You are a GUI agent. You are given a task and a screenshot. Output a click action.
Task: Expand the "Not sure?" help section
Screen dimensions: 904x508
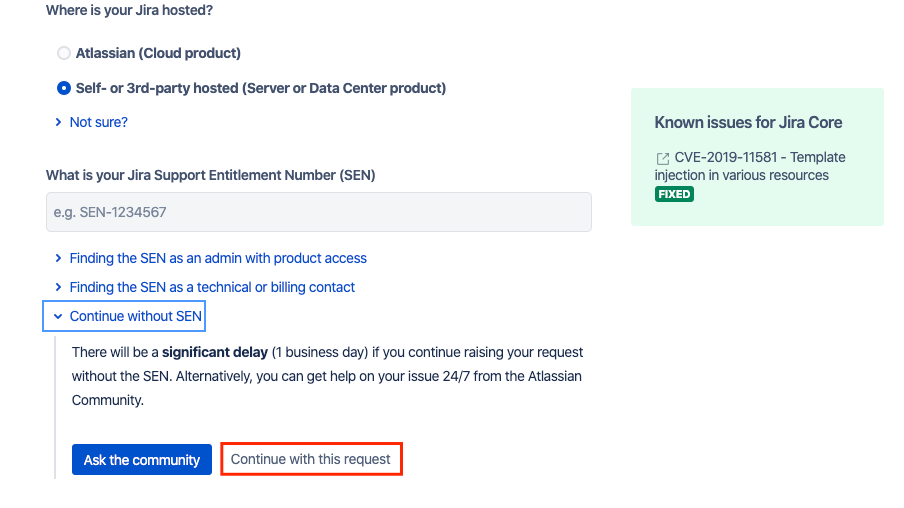tap(98, 122)
